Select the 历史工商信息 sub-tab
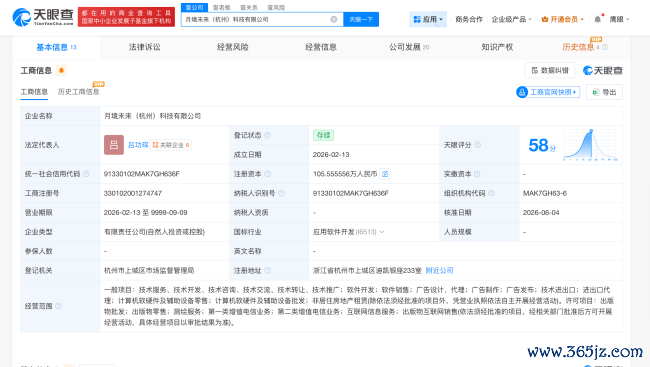650x367 pixels. pyautogui.click(x=78, y=92)
